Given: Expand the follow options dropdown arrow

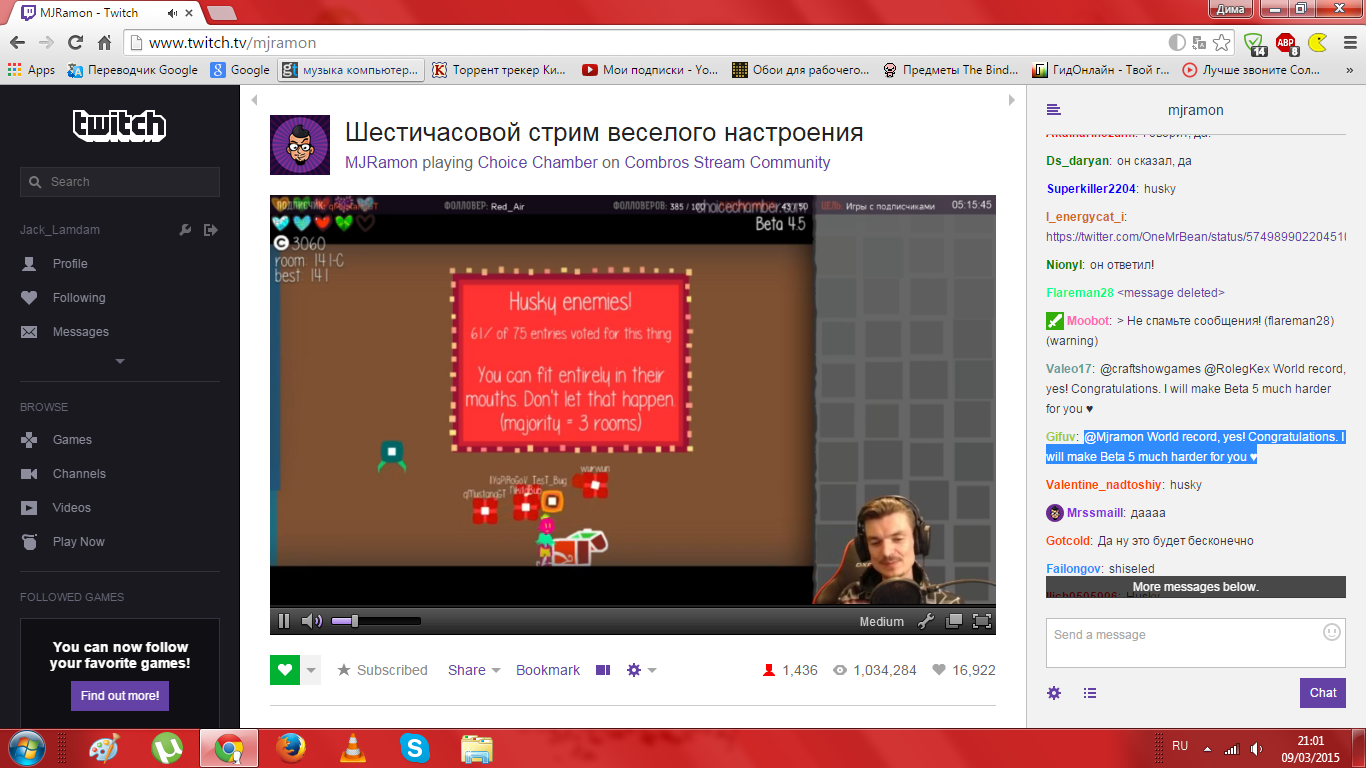Looking at the screenshot, I should 311,670.
